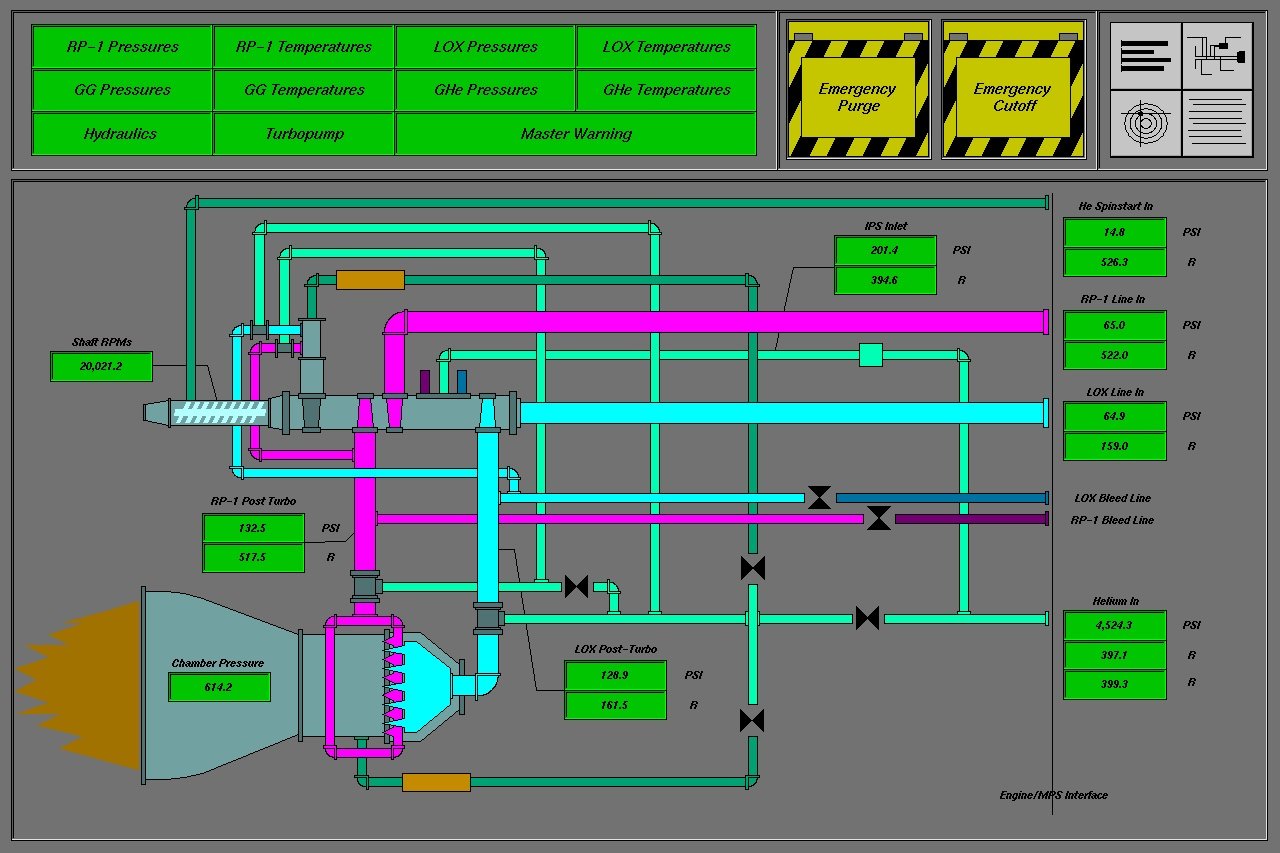Select RP-1 Post Turbo temperature 517.5
Image resolution: width=1280 pixels, height=853 pixels.
coord(254,558)
